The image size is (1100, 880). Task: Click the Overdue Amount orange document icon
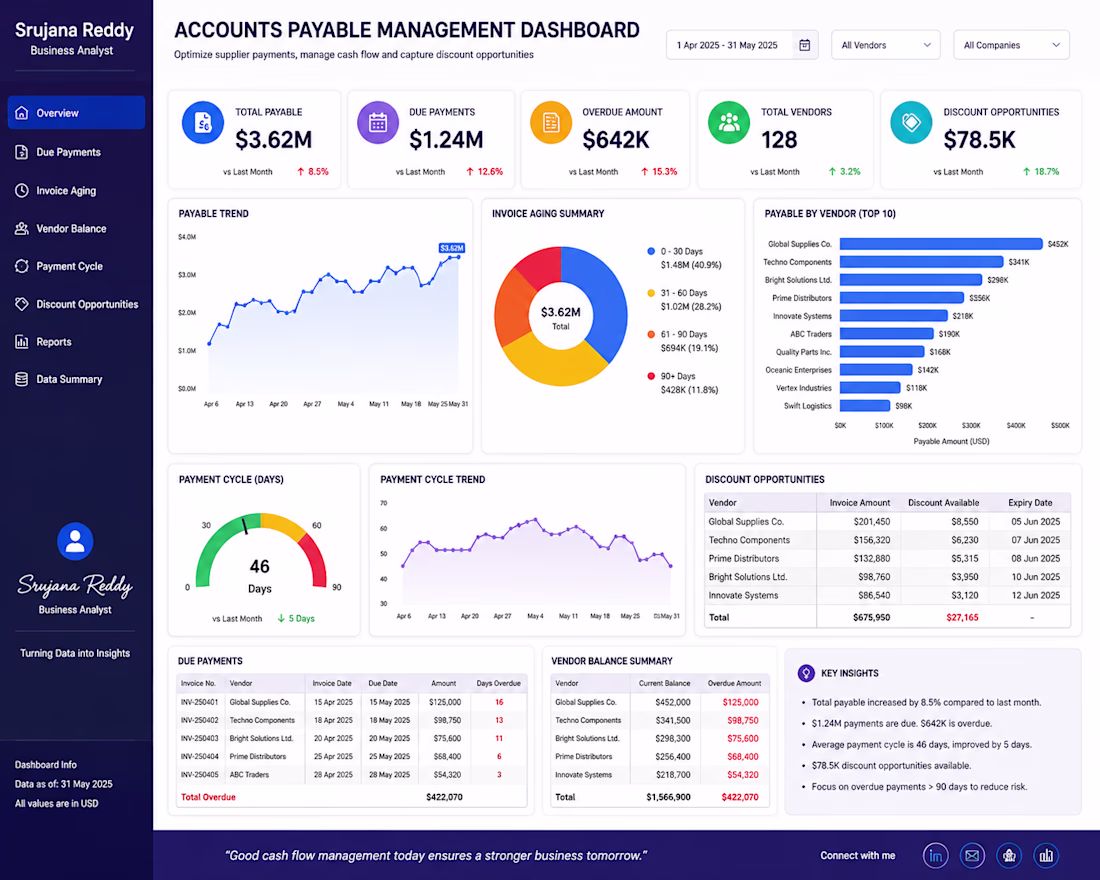pyautogui.click(x=551, y=123)
